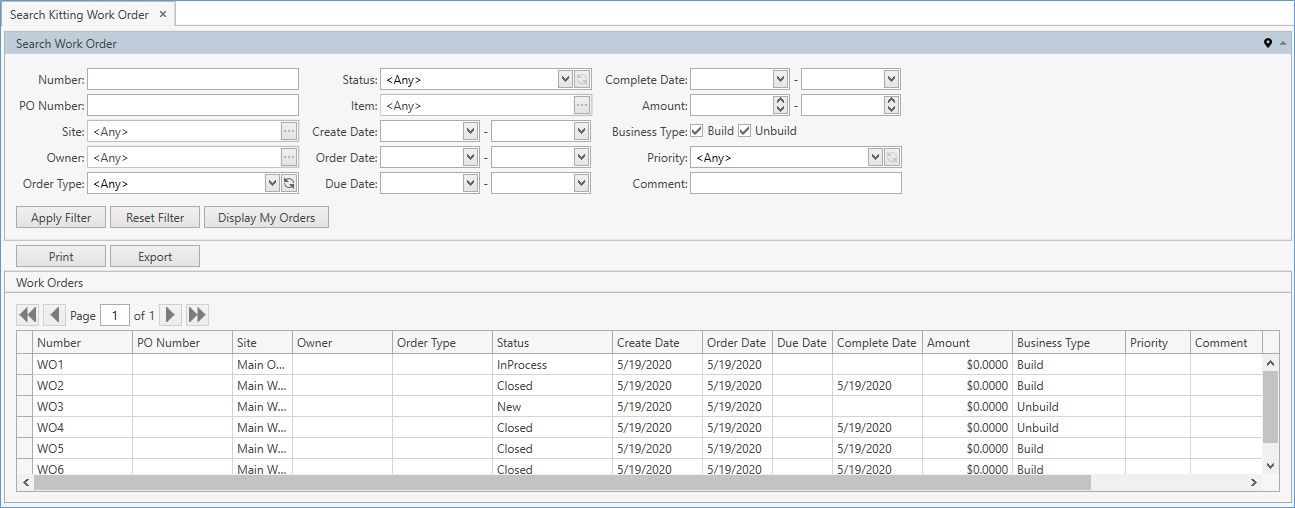Screen dimensions: 1295x508
Task: Jump to the last page of results
Action: [x=197, y=315]
